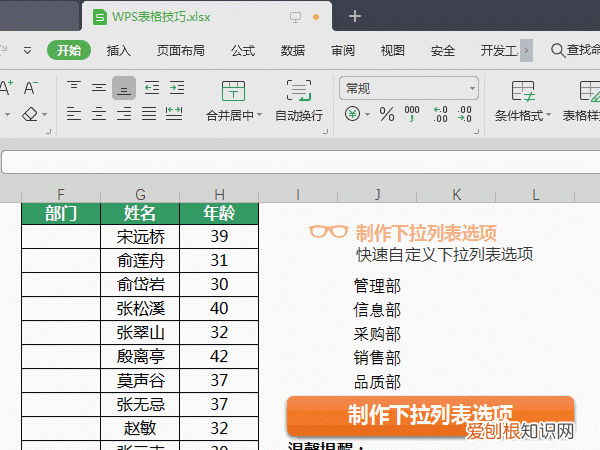Image resolution: width=600 pixels, height=450 pixels.
Task: Select column H header
Action: pos(219,194)
